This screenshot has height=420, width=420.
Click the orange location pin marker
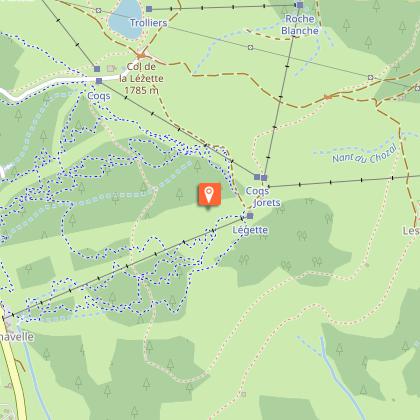209,194
